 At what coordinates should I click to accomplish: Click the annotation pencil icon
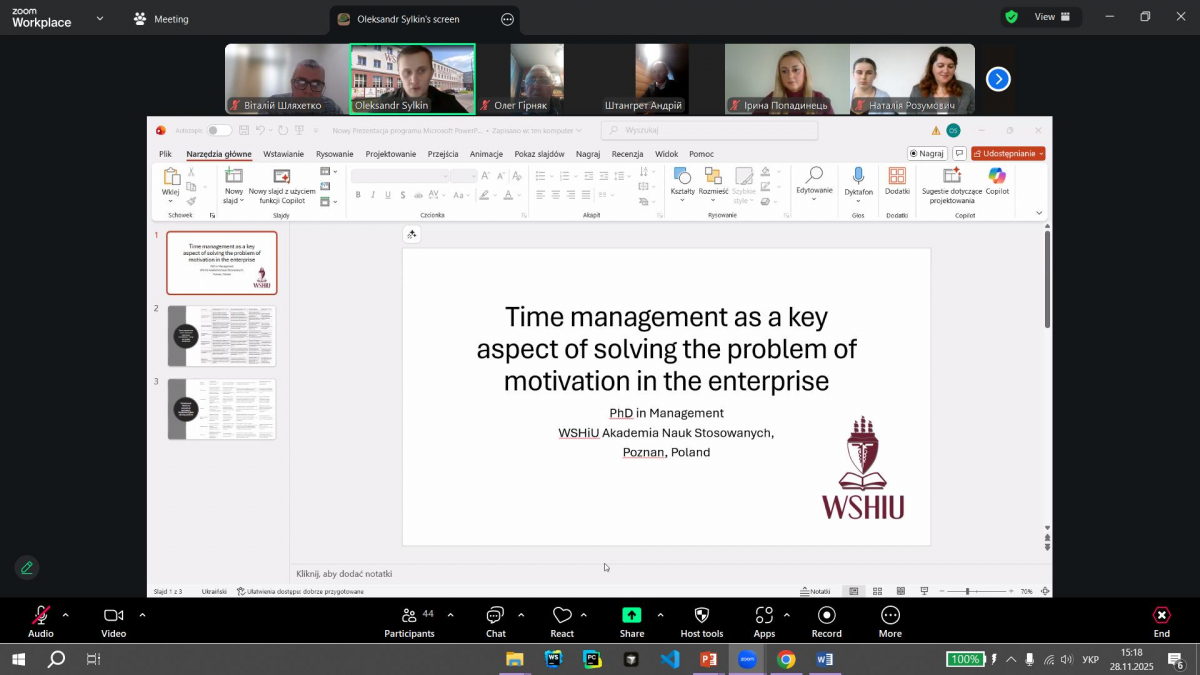pyautogui.click(x=27, y=568)
